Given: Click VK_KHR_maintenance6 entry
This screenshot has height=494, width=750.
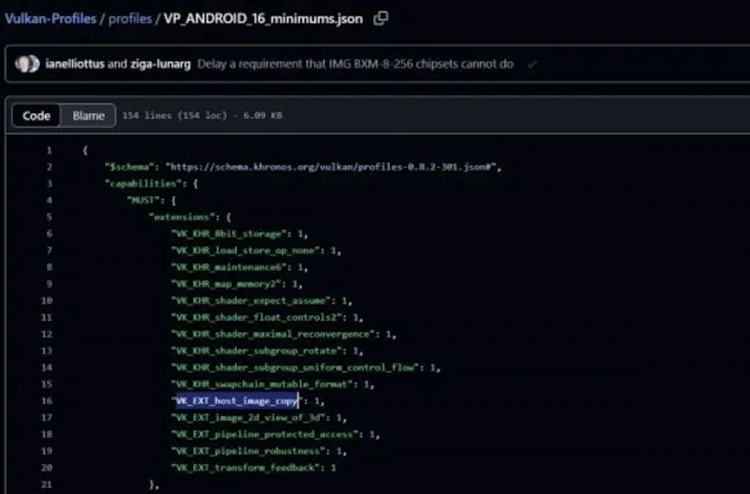Looking at the screenshot, I should coord(231,267).
